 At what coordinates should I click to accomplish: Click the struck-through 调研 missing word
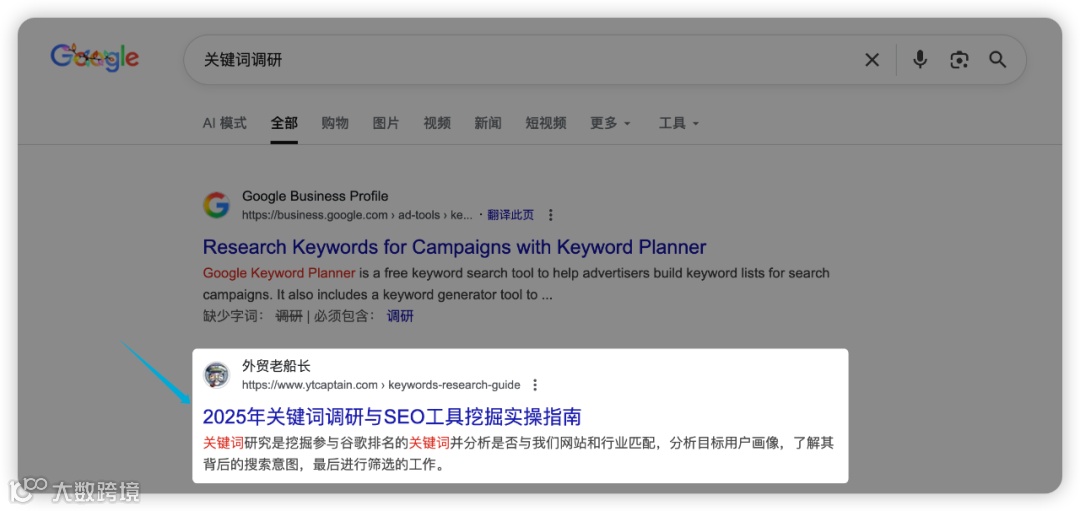(x=289, y=317)
